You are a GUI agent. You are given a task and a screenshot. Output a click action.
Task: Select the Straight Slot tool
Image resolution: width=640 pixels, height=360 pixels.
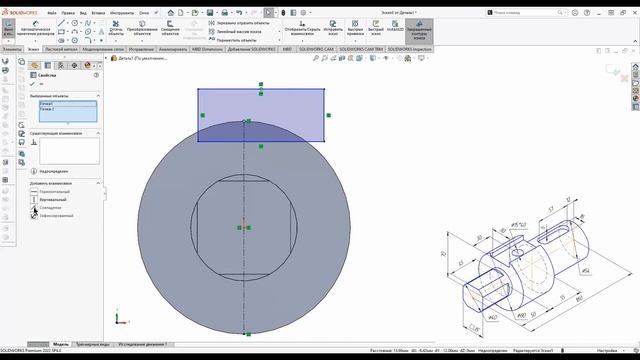coord(61,40)
